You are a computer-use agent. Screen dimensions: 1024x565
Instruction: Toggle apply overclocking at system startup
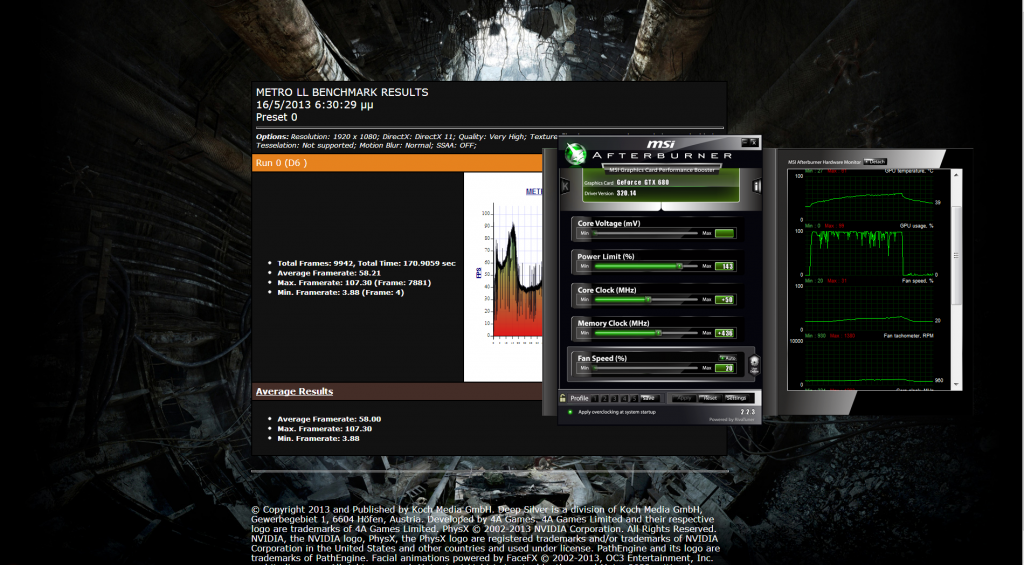570,411
